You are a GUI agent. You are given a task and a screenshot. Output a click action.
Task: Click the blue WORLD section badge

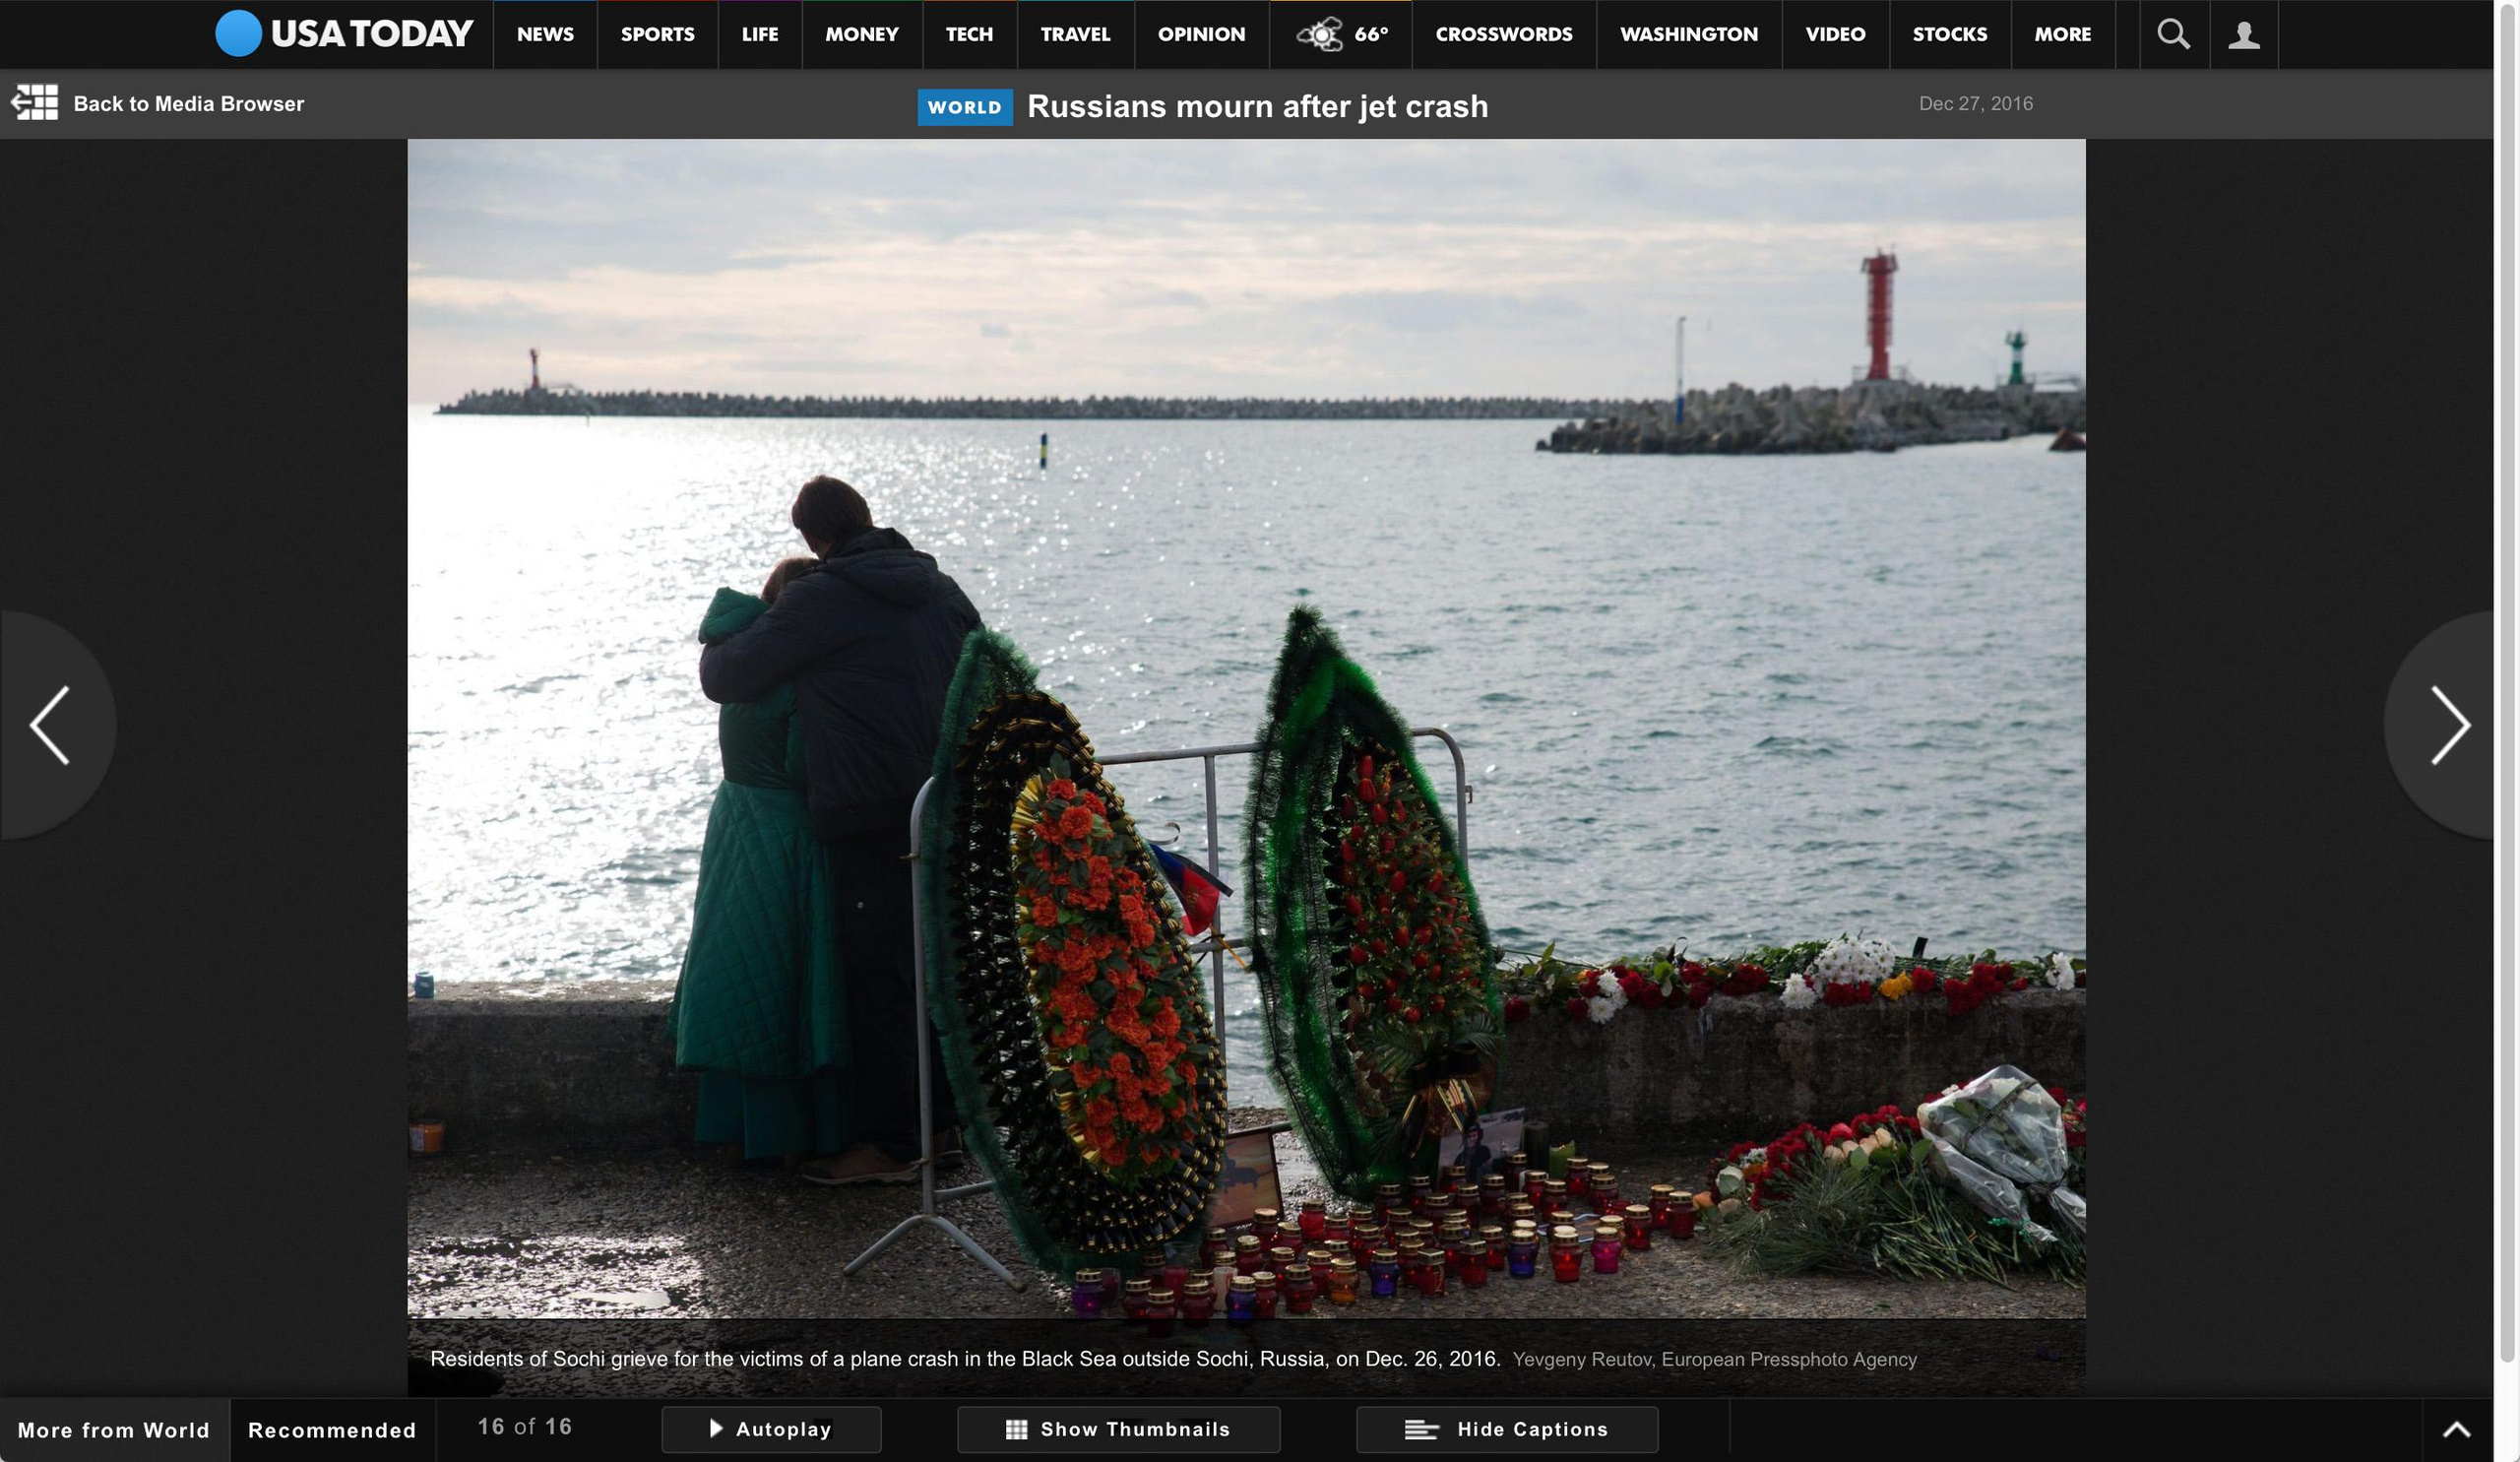pyautogui.click(x=964, y=107)
